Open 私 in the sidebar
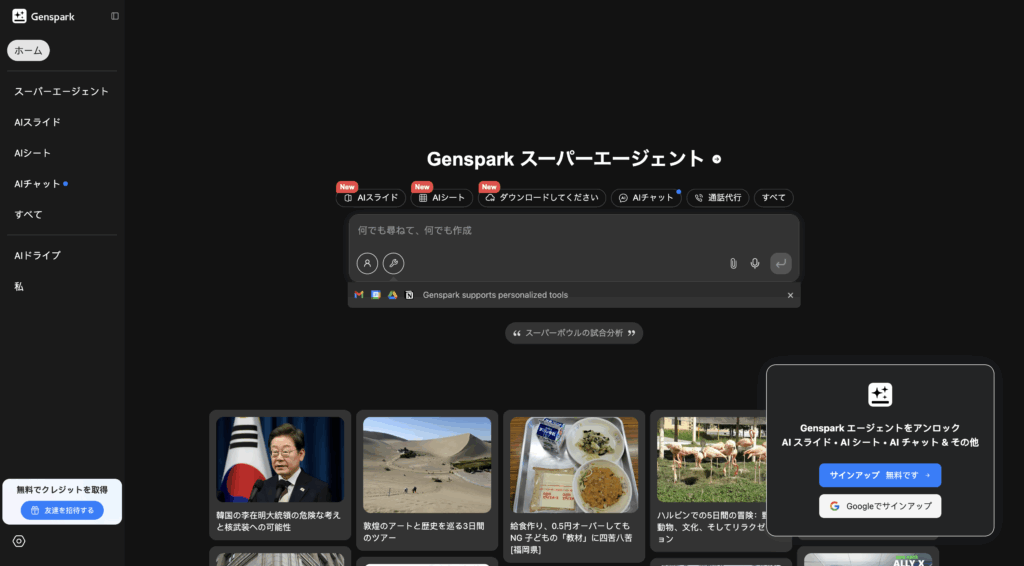This screenshot has width=1024, height=566. (19, 286)
